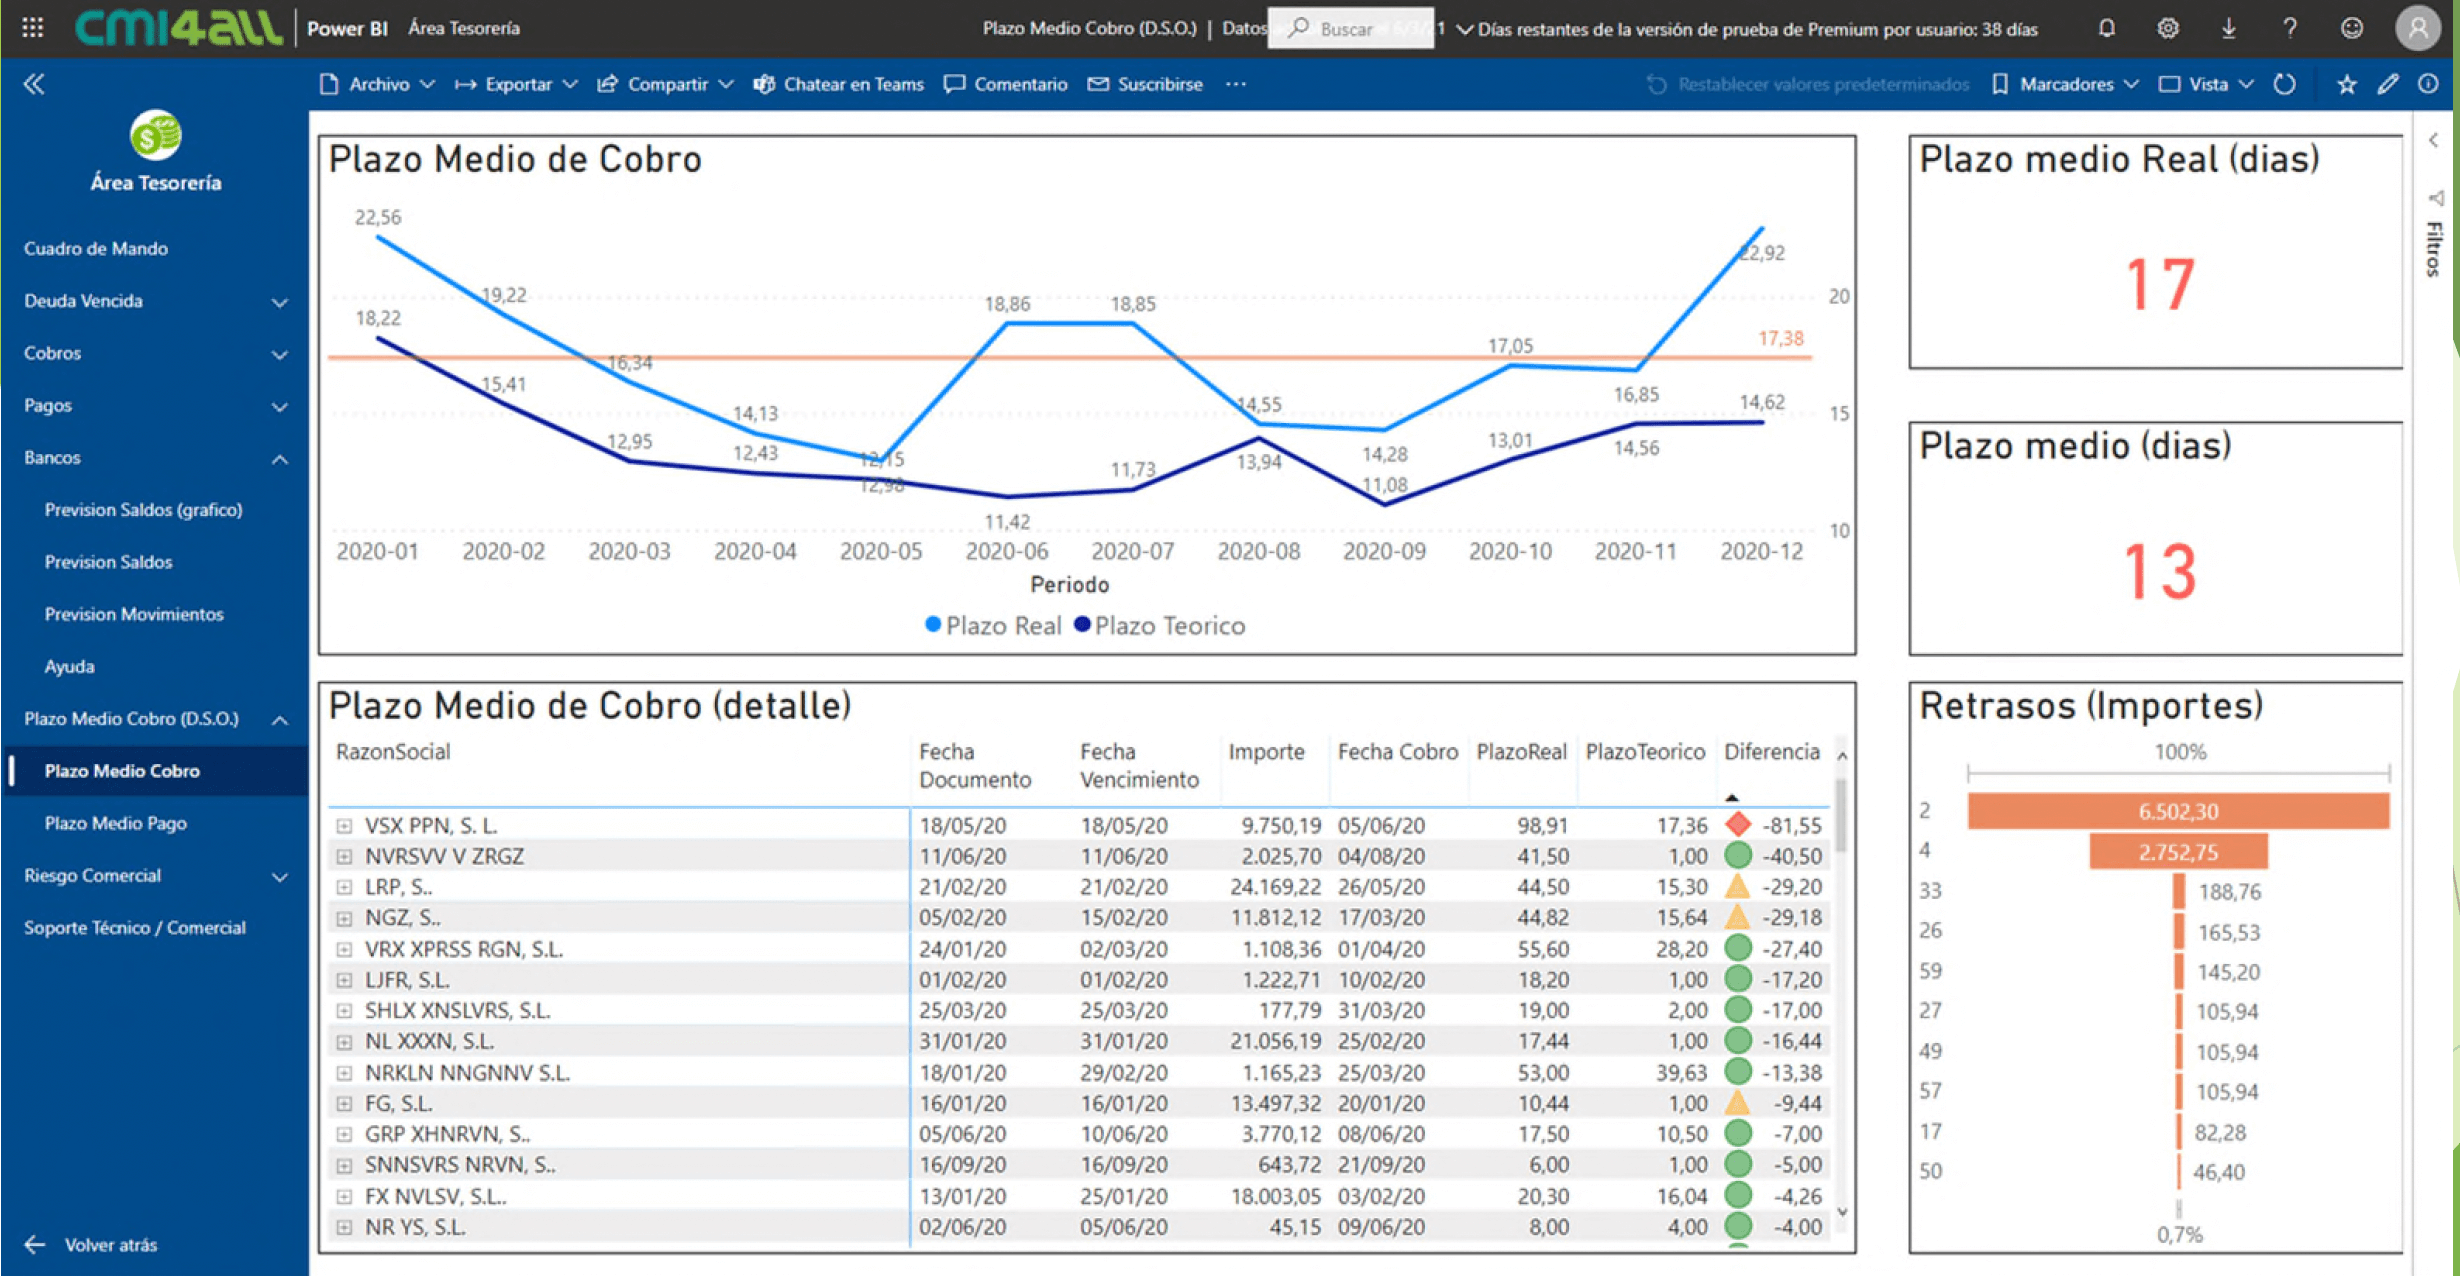
Task: Expand the Deuda Vencida section
Action: pyautogui.click(x=279, y=301)
